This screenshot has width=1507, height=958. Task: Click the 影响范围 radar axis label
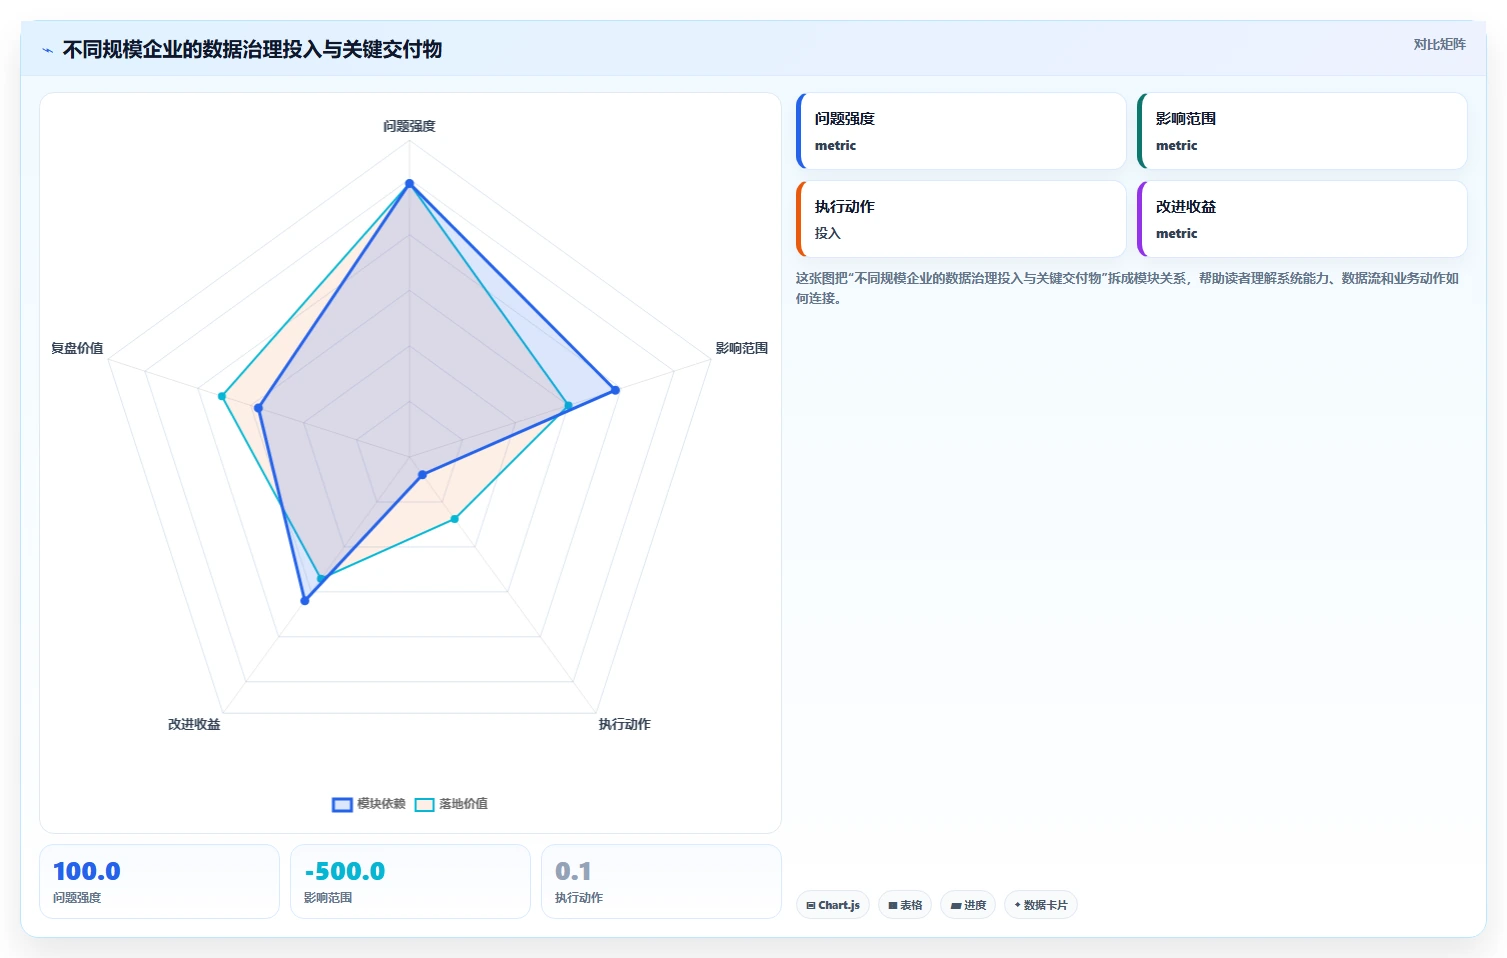[741, 348]
